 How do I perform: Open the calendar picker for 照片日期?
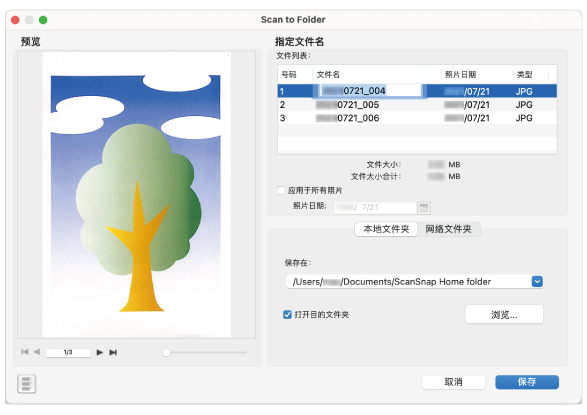[x=424, y=208]
